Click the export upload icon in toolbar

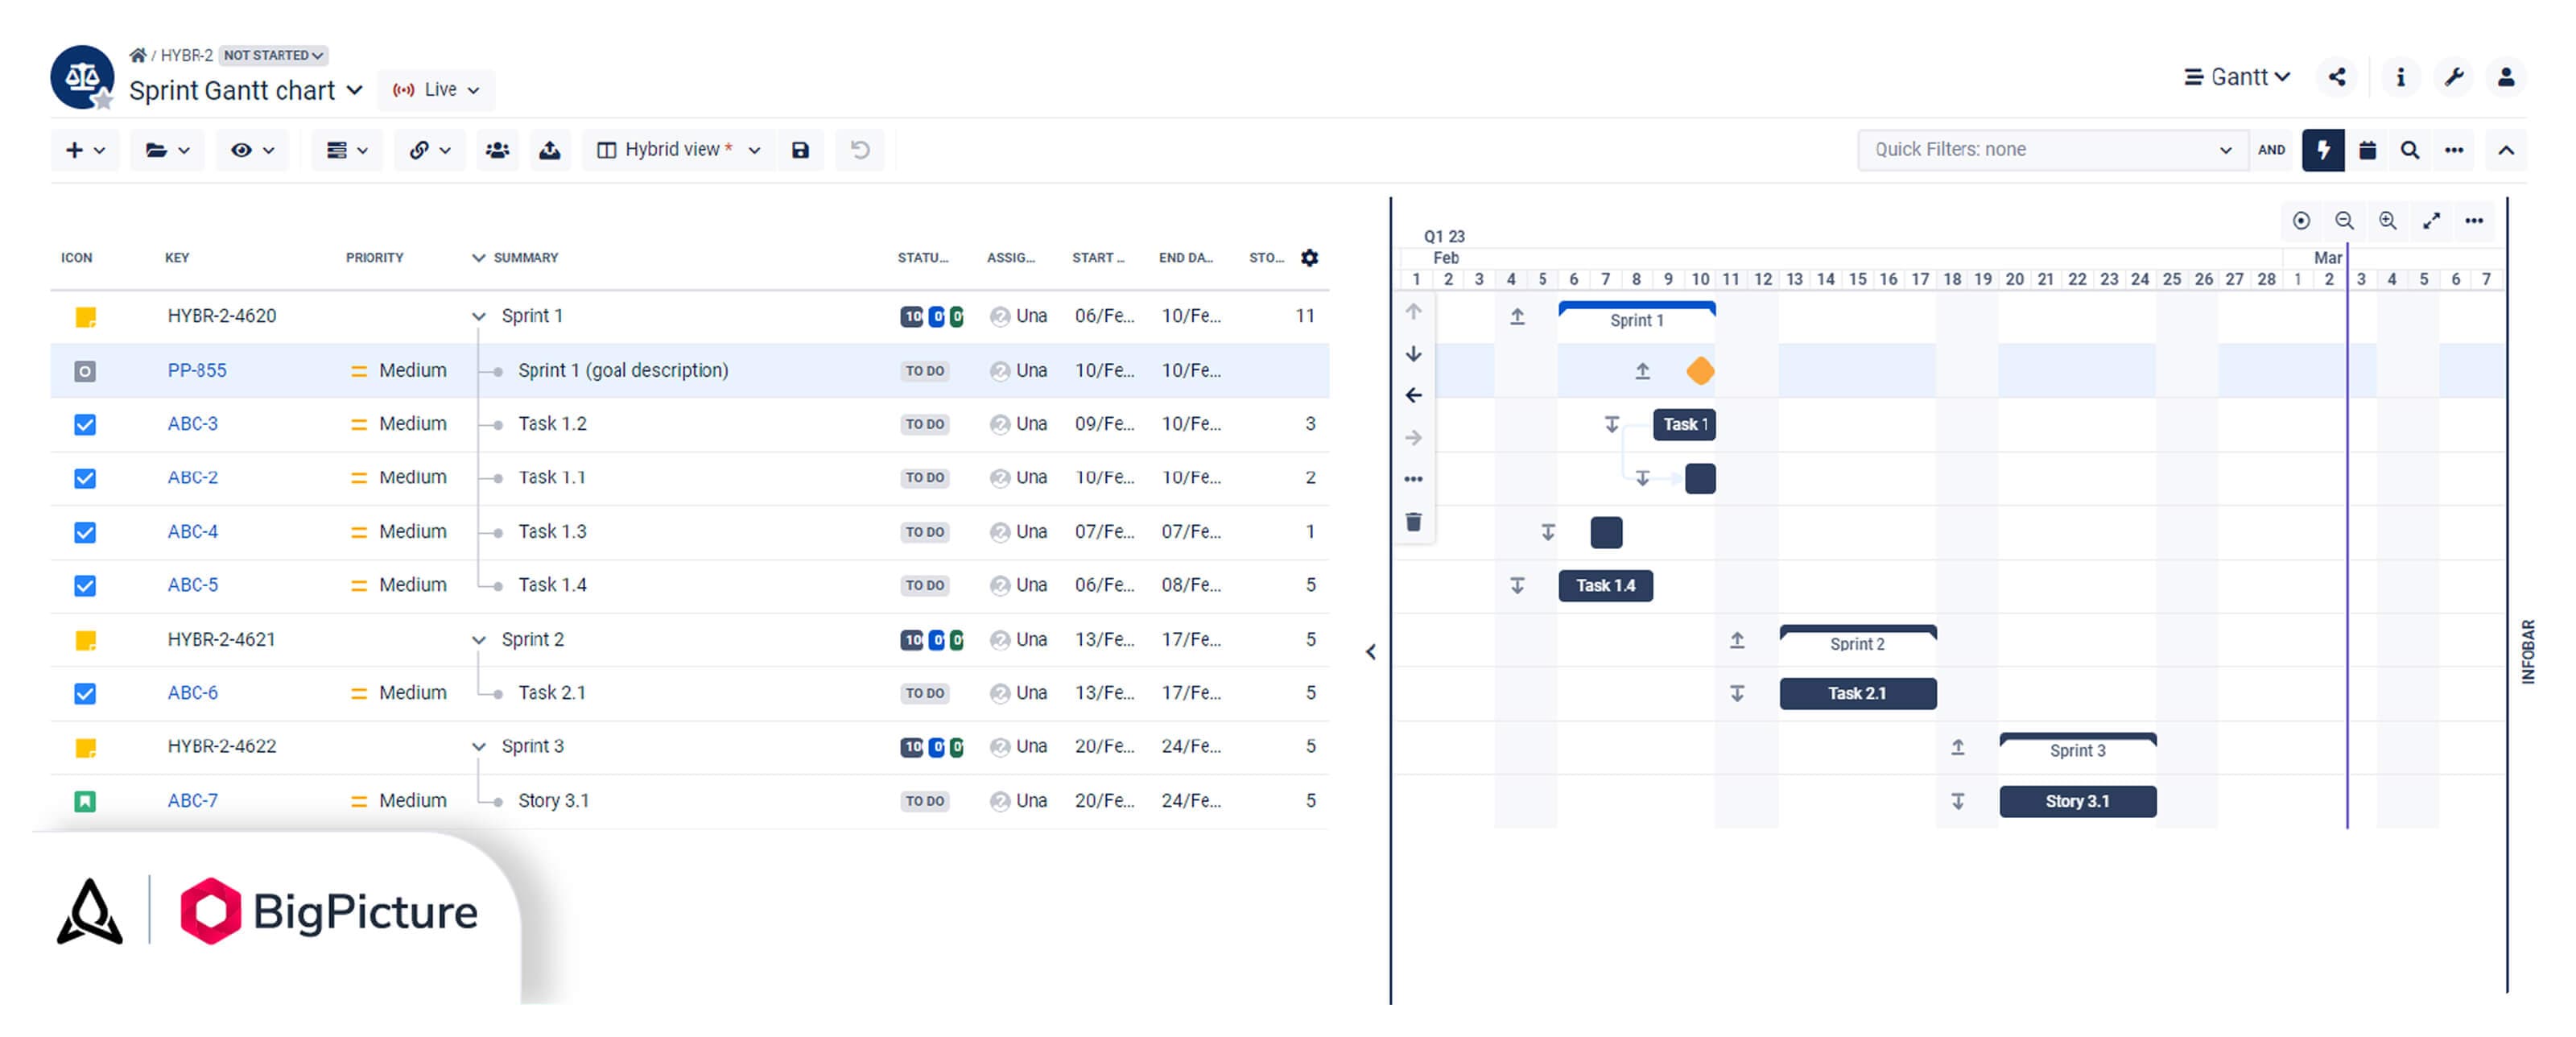[x=550, y=150]
